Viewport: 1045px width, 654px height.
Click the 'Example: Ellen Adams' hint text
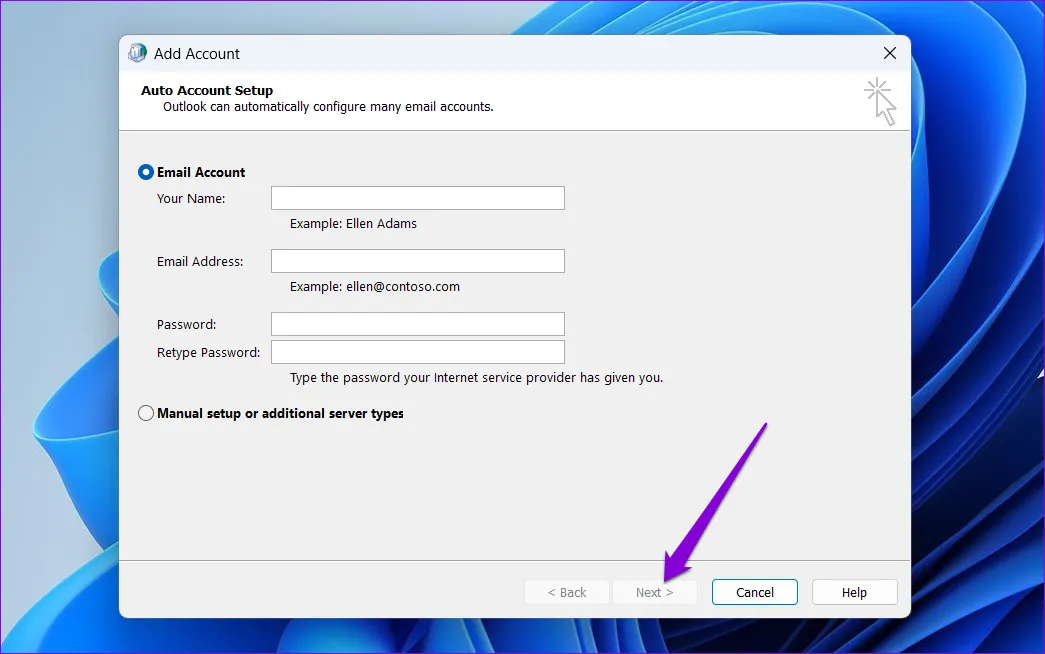pyautogui.click(x=353, y=224)
